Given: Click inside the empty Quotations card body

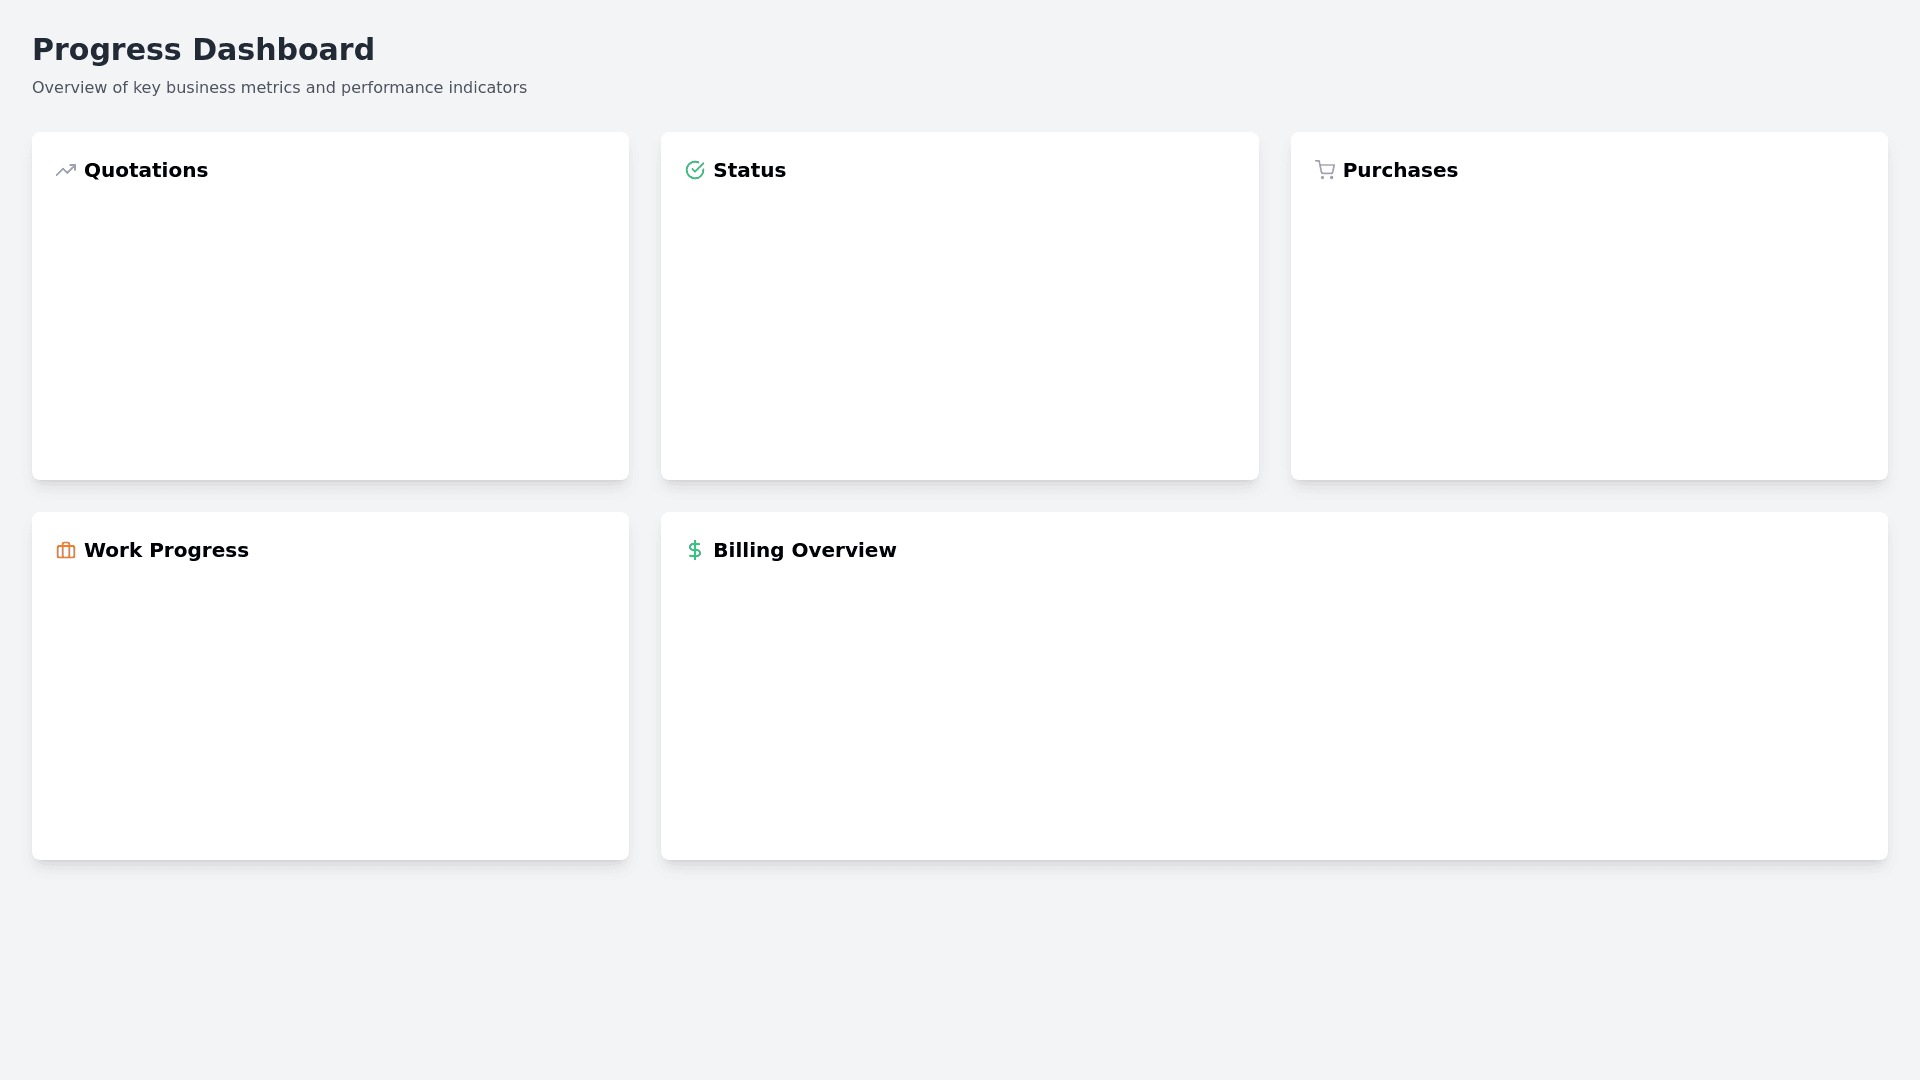Looking at the screenshot, I should click(x=330, y=330).
